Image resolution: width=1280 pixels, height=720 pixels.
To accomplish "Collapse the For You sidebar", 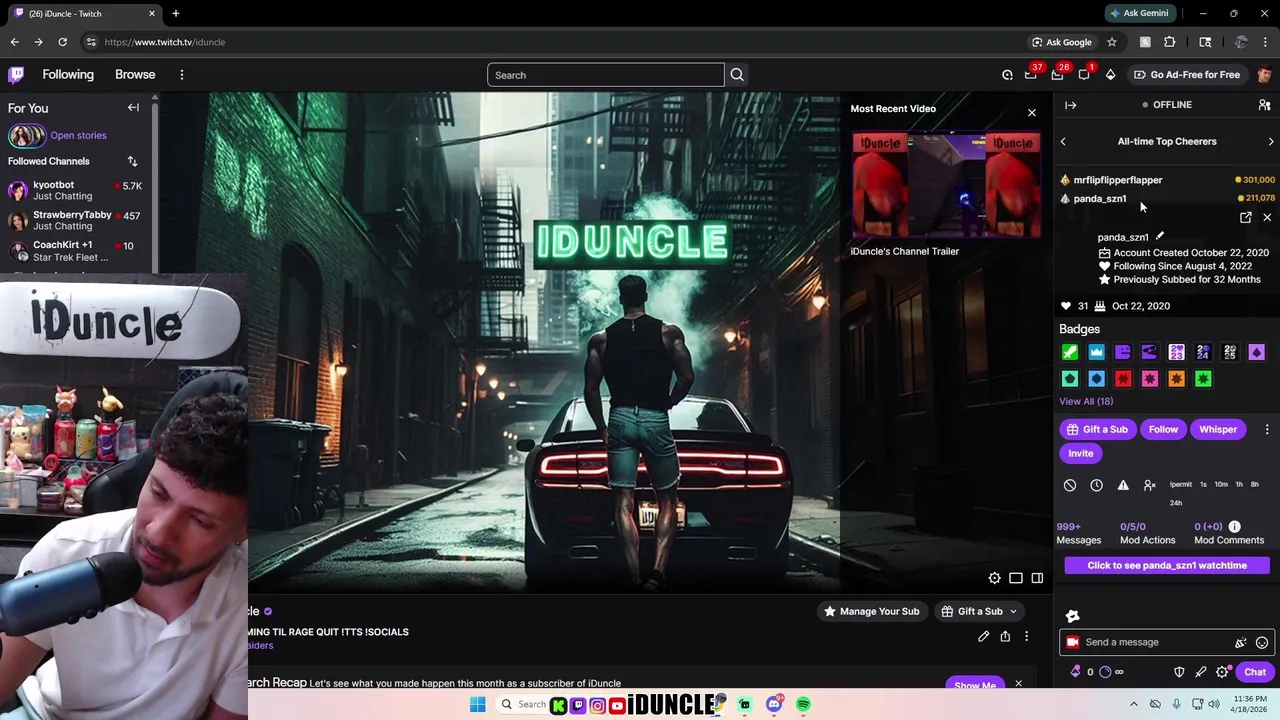I will point(133,108).
